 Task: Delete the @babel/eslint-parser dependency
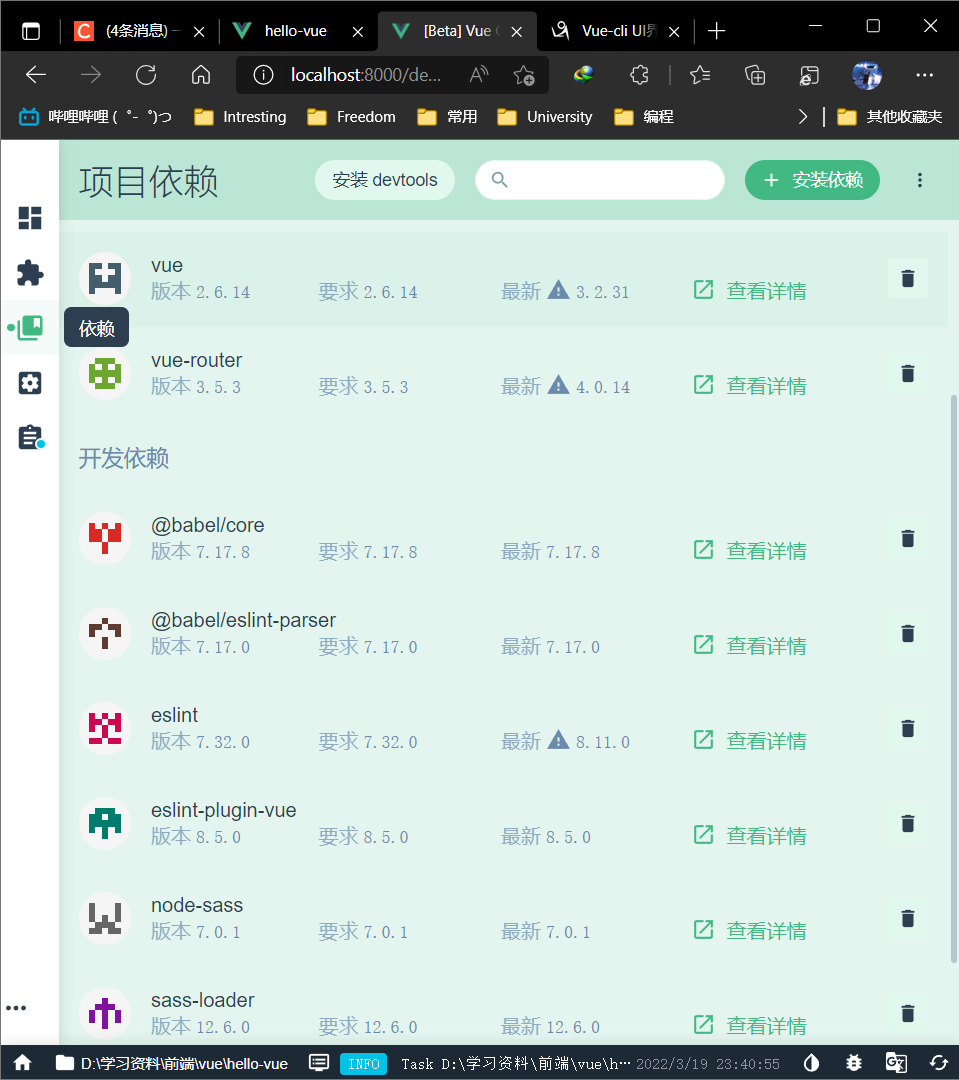[x=907, y=634]
